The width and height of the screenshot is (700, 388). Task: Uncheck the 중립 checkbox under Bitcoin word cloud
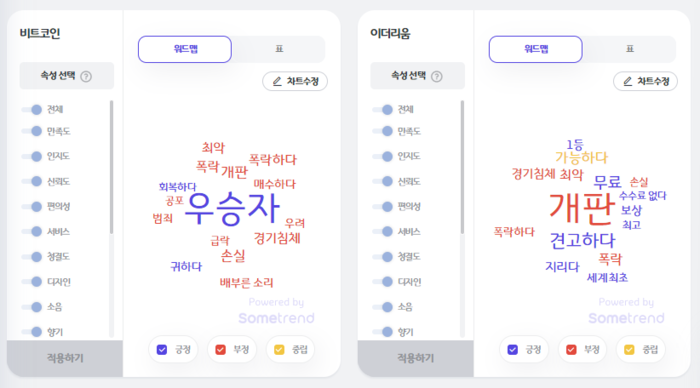click(x=279, y=349)
